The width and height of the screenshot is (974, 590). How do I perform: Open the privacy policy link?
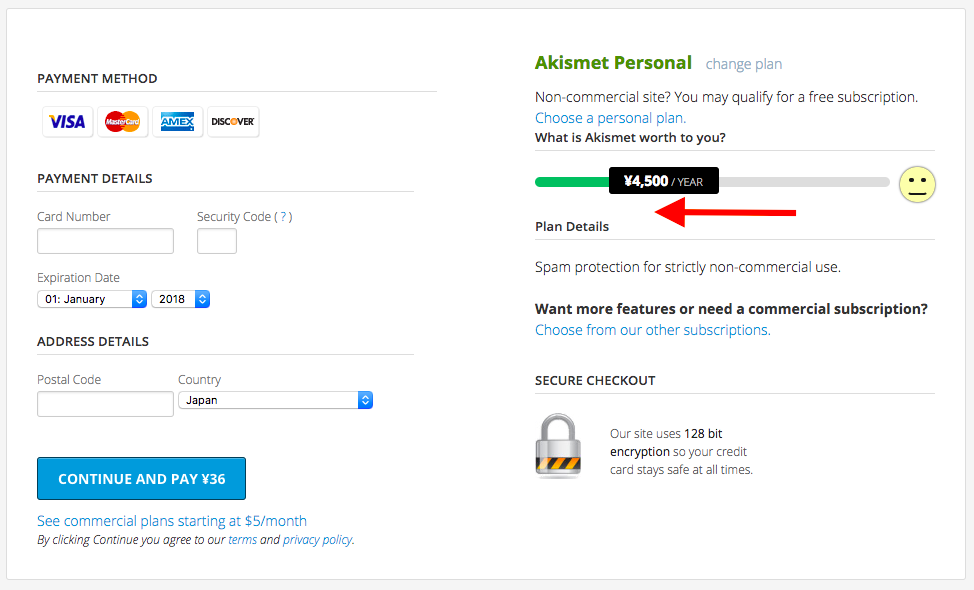pos(318,540)
